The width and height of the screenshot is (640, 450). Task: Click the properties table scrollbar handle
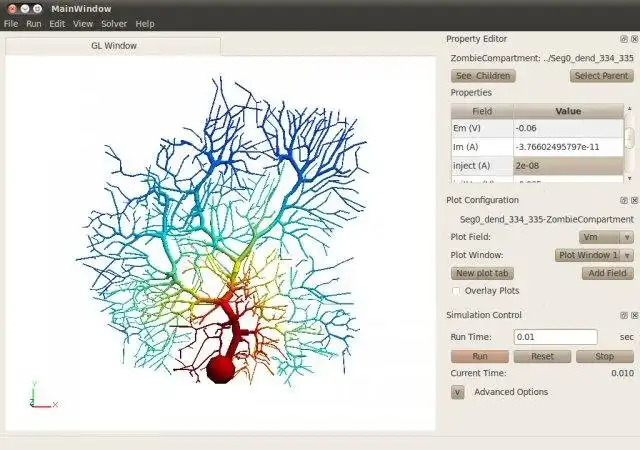click(629, 137)
